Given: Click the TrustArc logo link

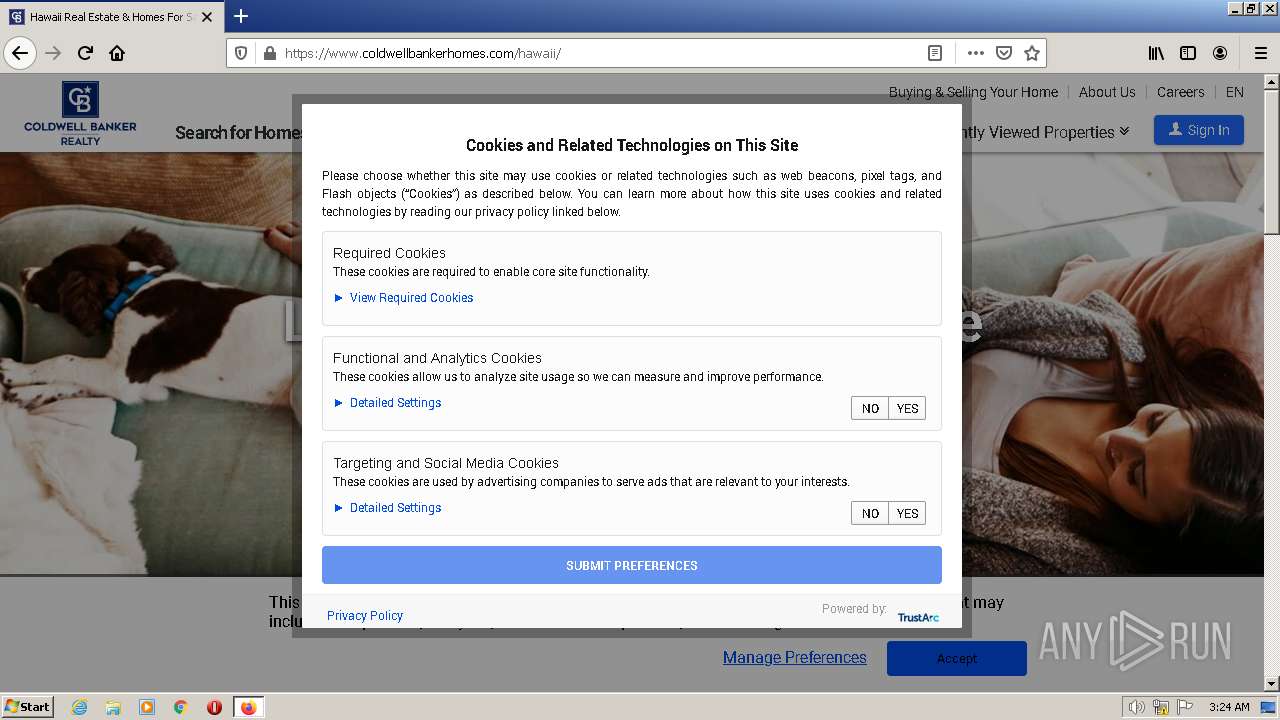Looking at the screenshot, I should click(x=918, y=617).
